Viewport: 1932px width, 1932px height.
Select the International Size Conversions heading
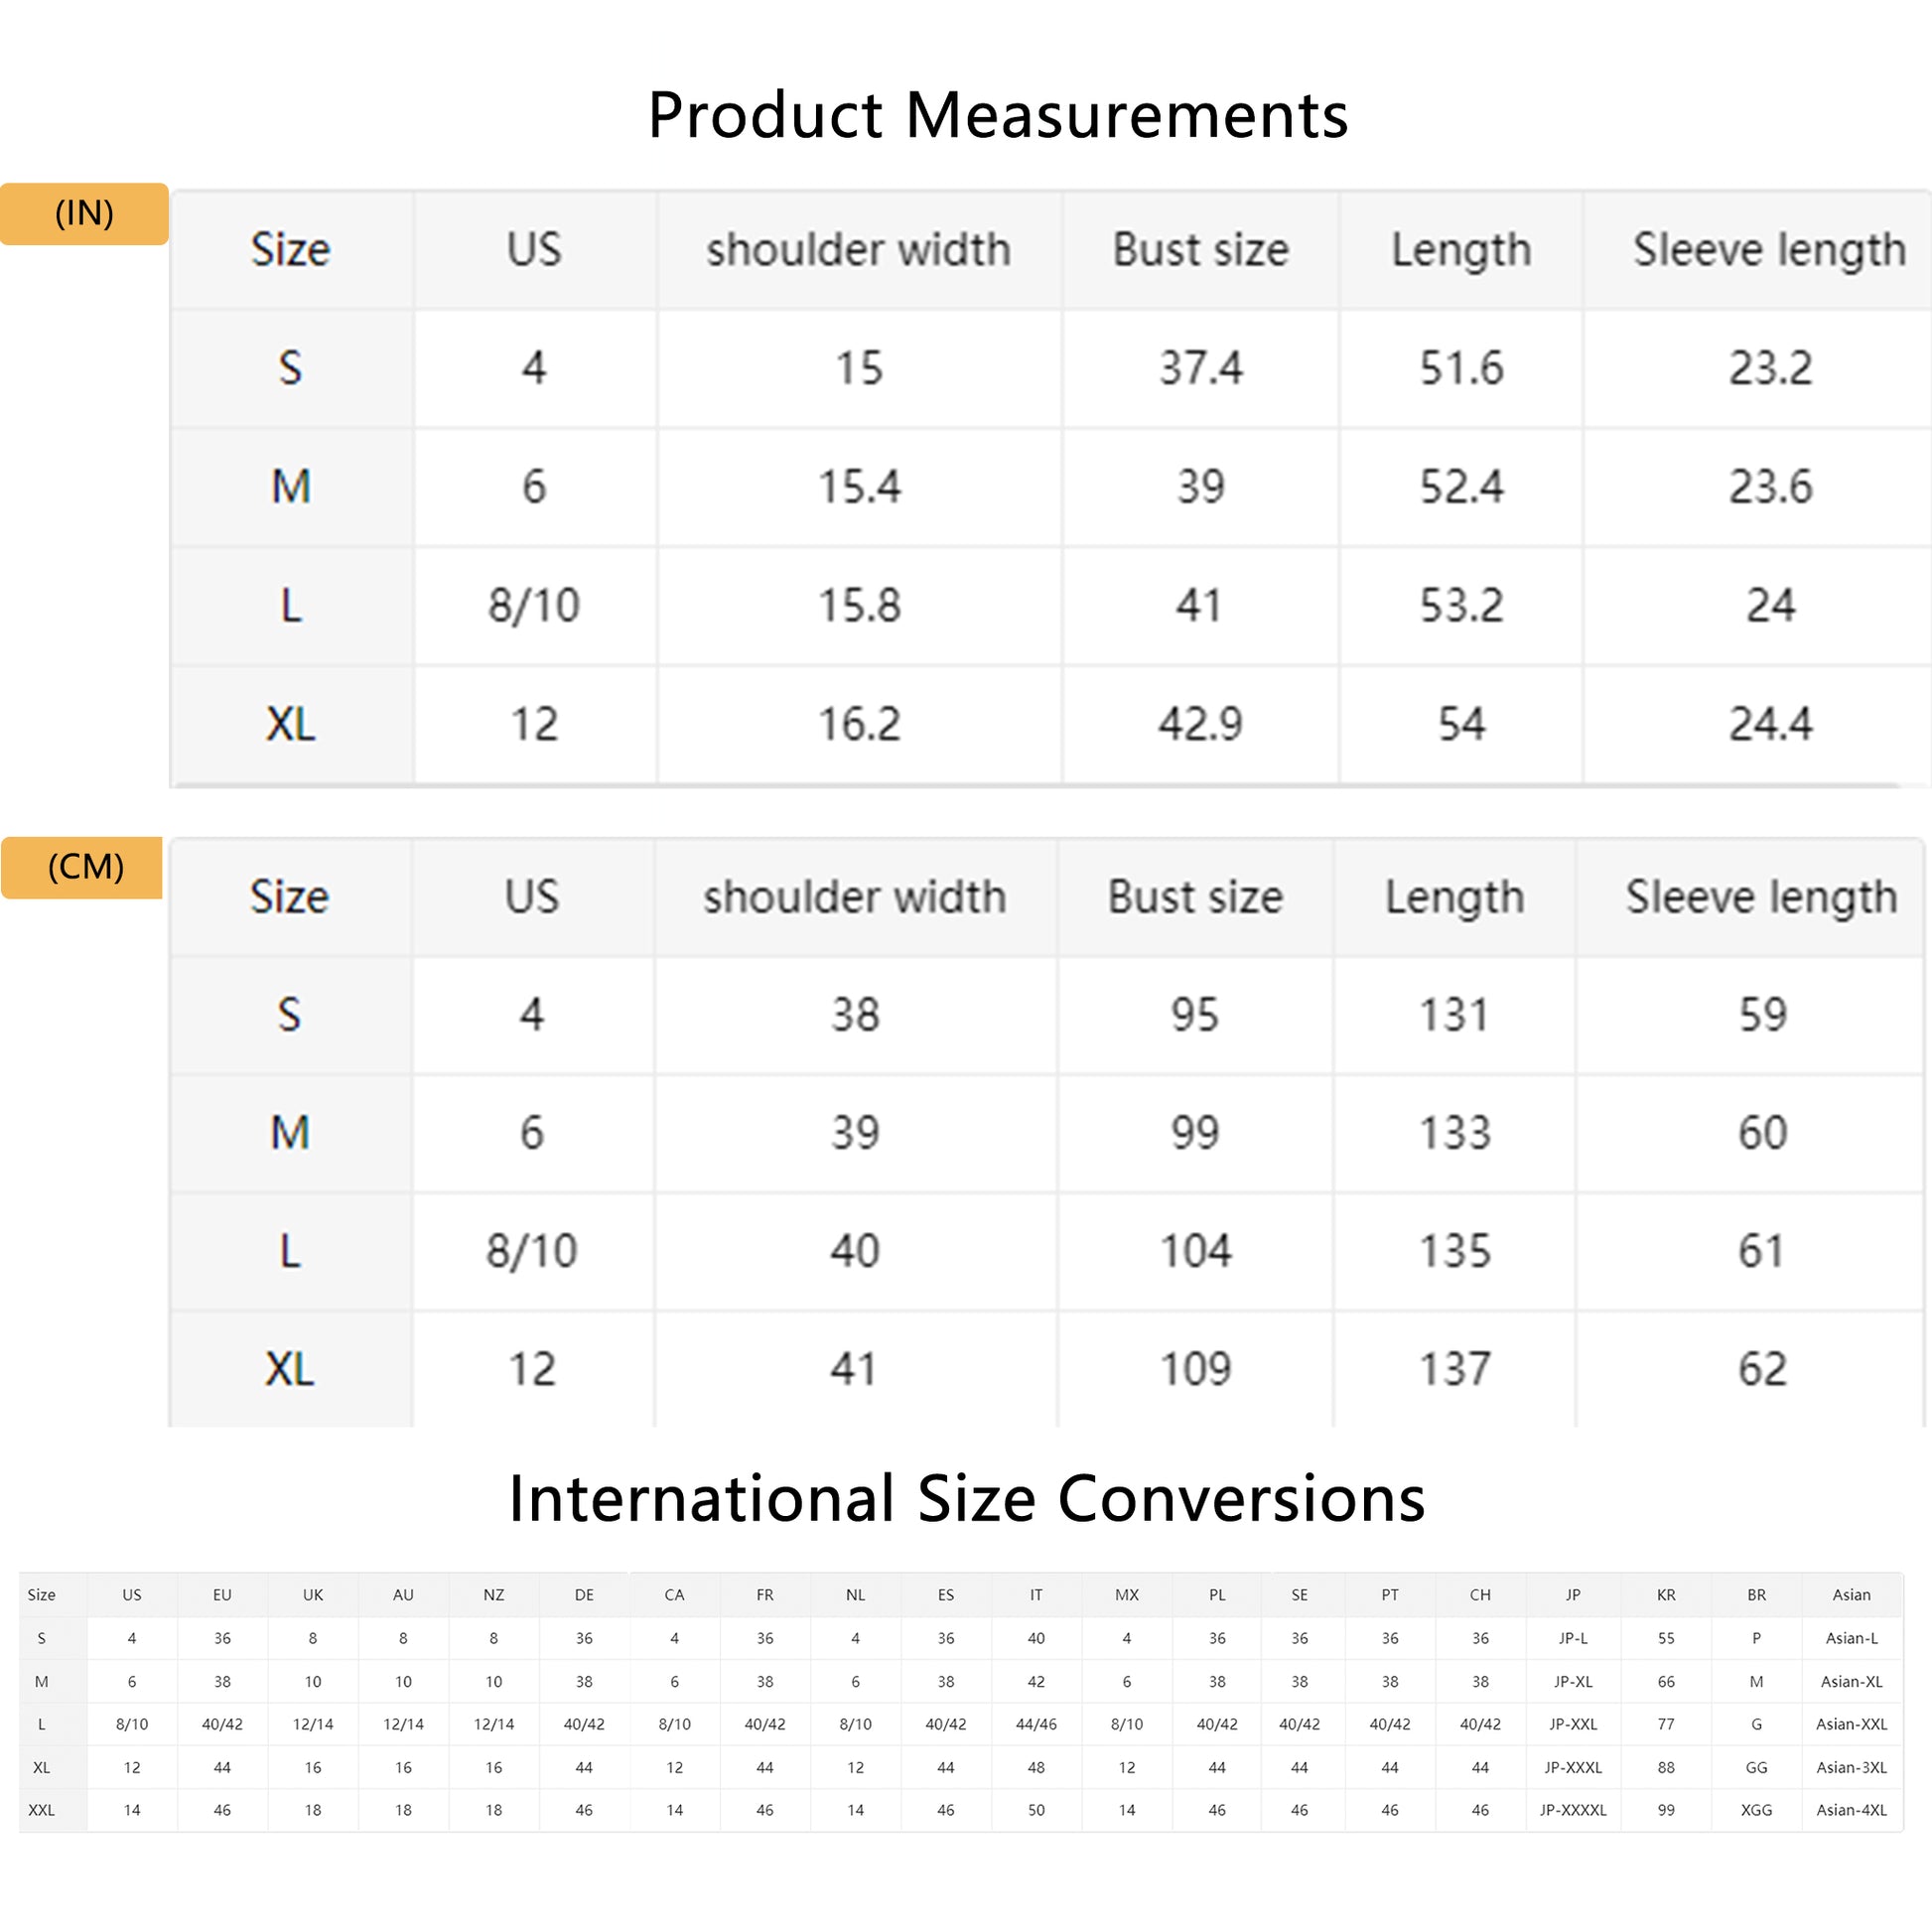[966, 1499]
